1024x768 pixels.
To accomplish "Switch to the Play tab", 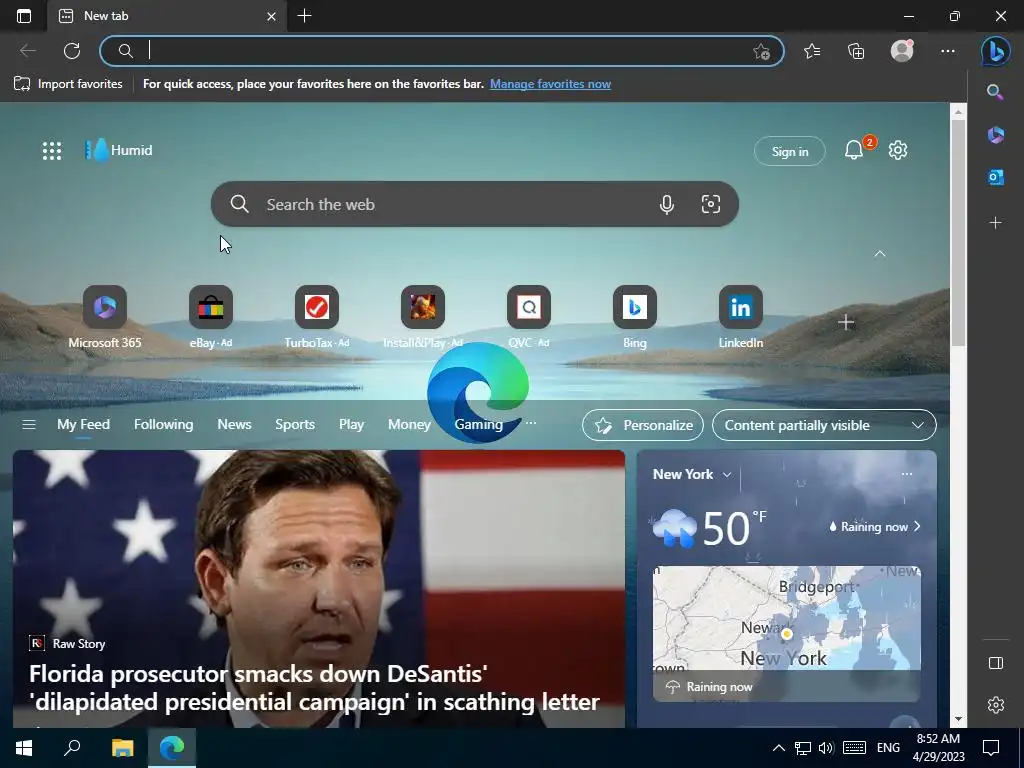I will coord(351,424).
